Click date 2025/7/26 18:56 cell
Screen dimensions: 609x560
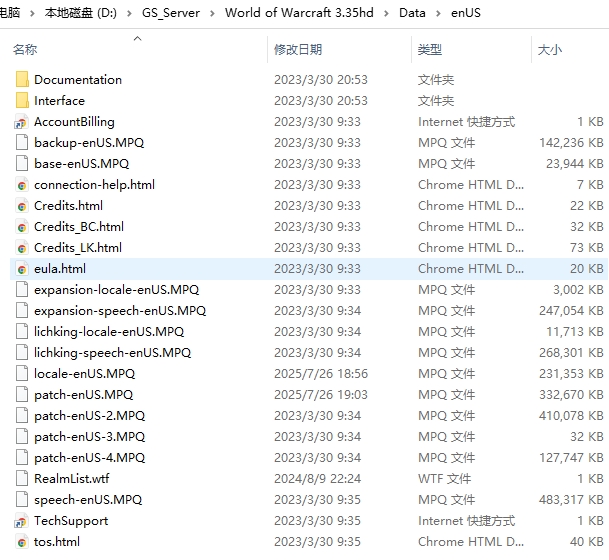click(321, 374)
